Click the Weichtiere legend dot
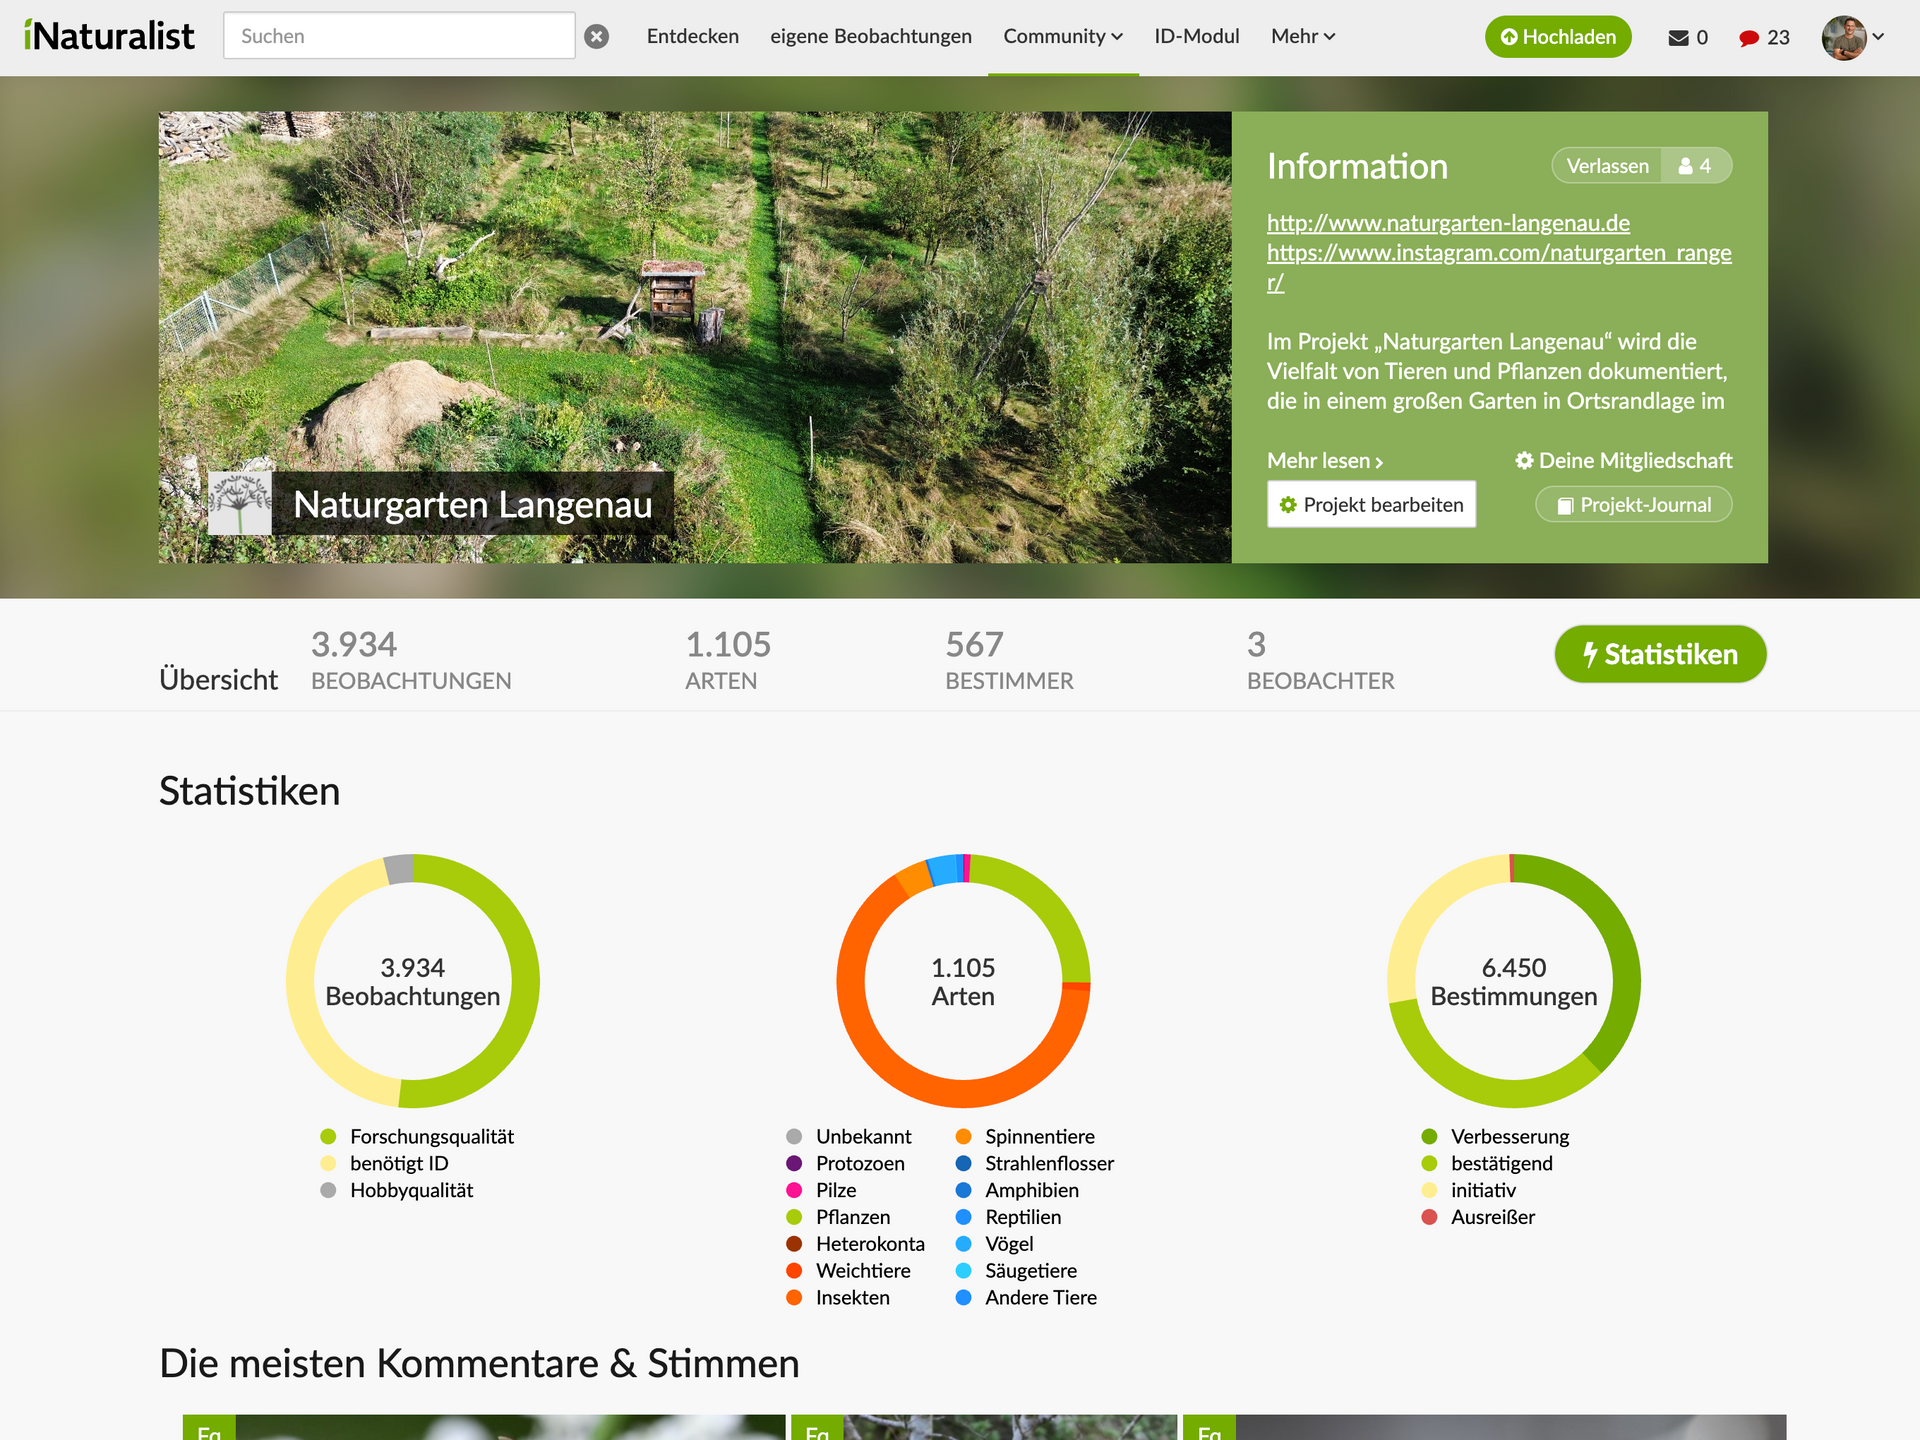Image resolution: width=1920 pixels, height=1440 pixels. pos(794,1271)
